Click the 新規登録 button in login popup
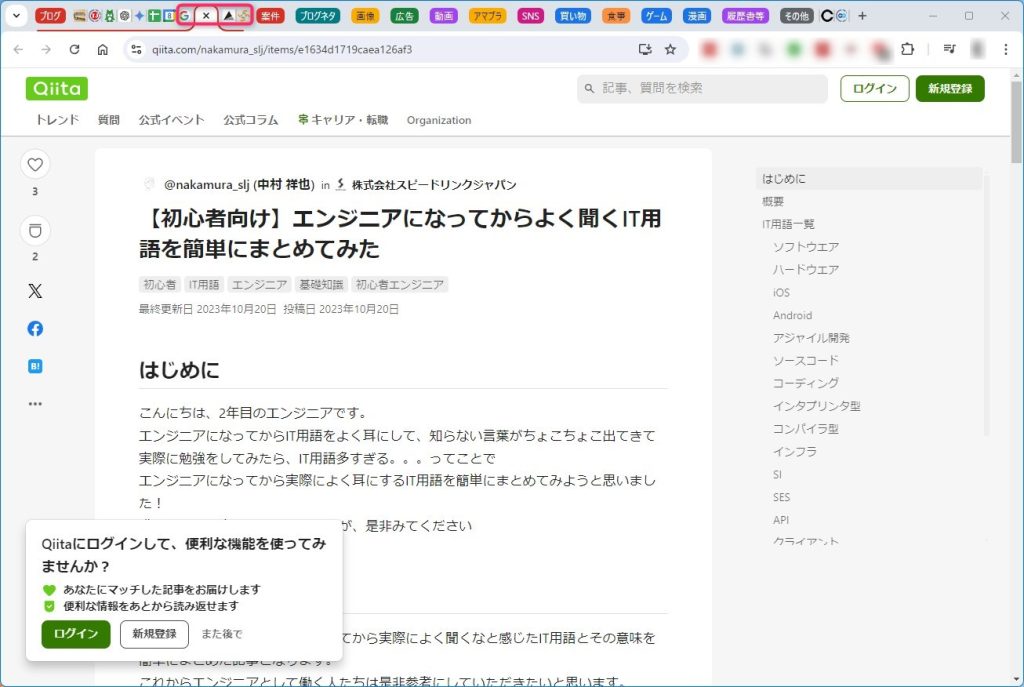The width and height of the screenshot is (1024, 687). coord(154,634)
